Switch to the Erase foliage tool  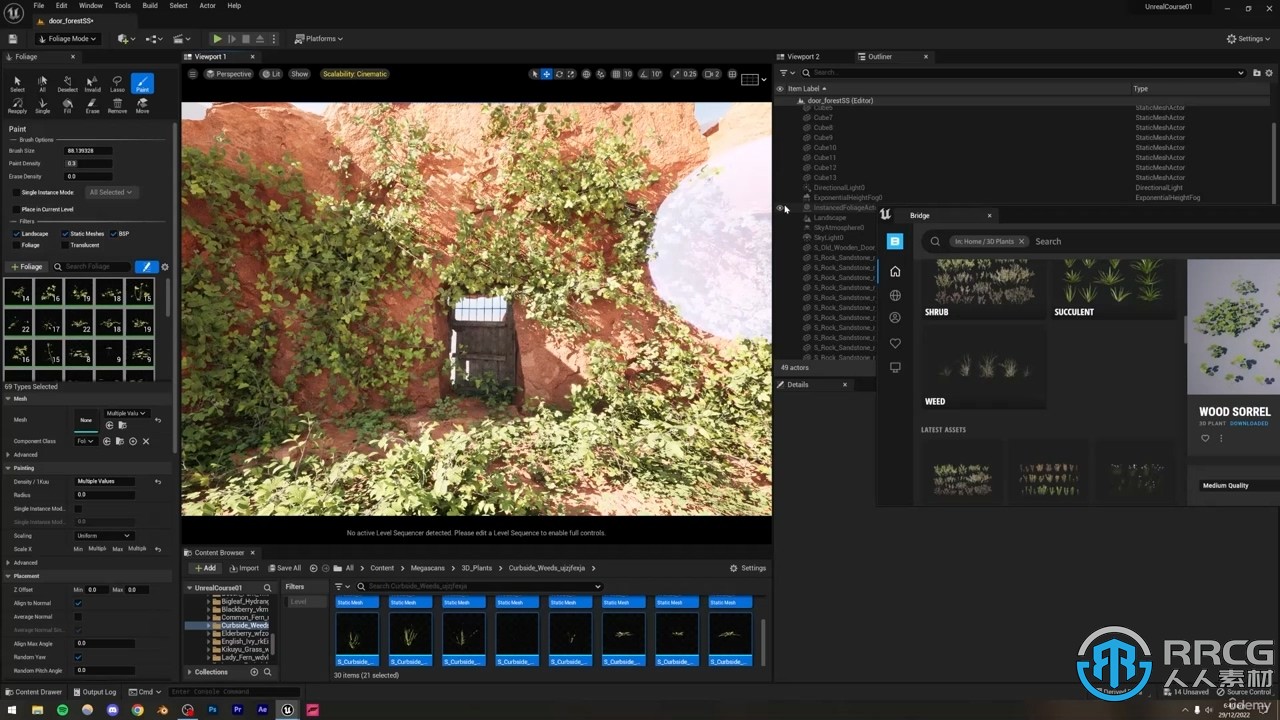93,105
